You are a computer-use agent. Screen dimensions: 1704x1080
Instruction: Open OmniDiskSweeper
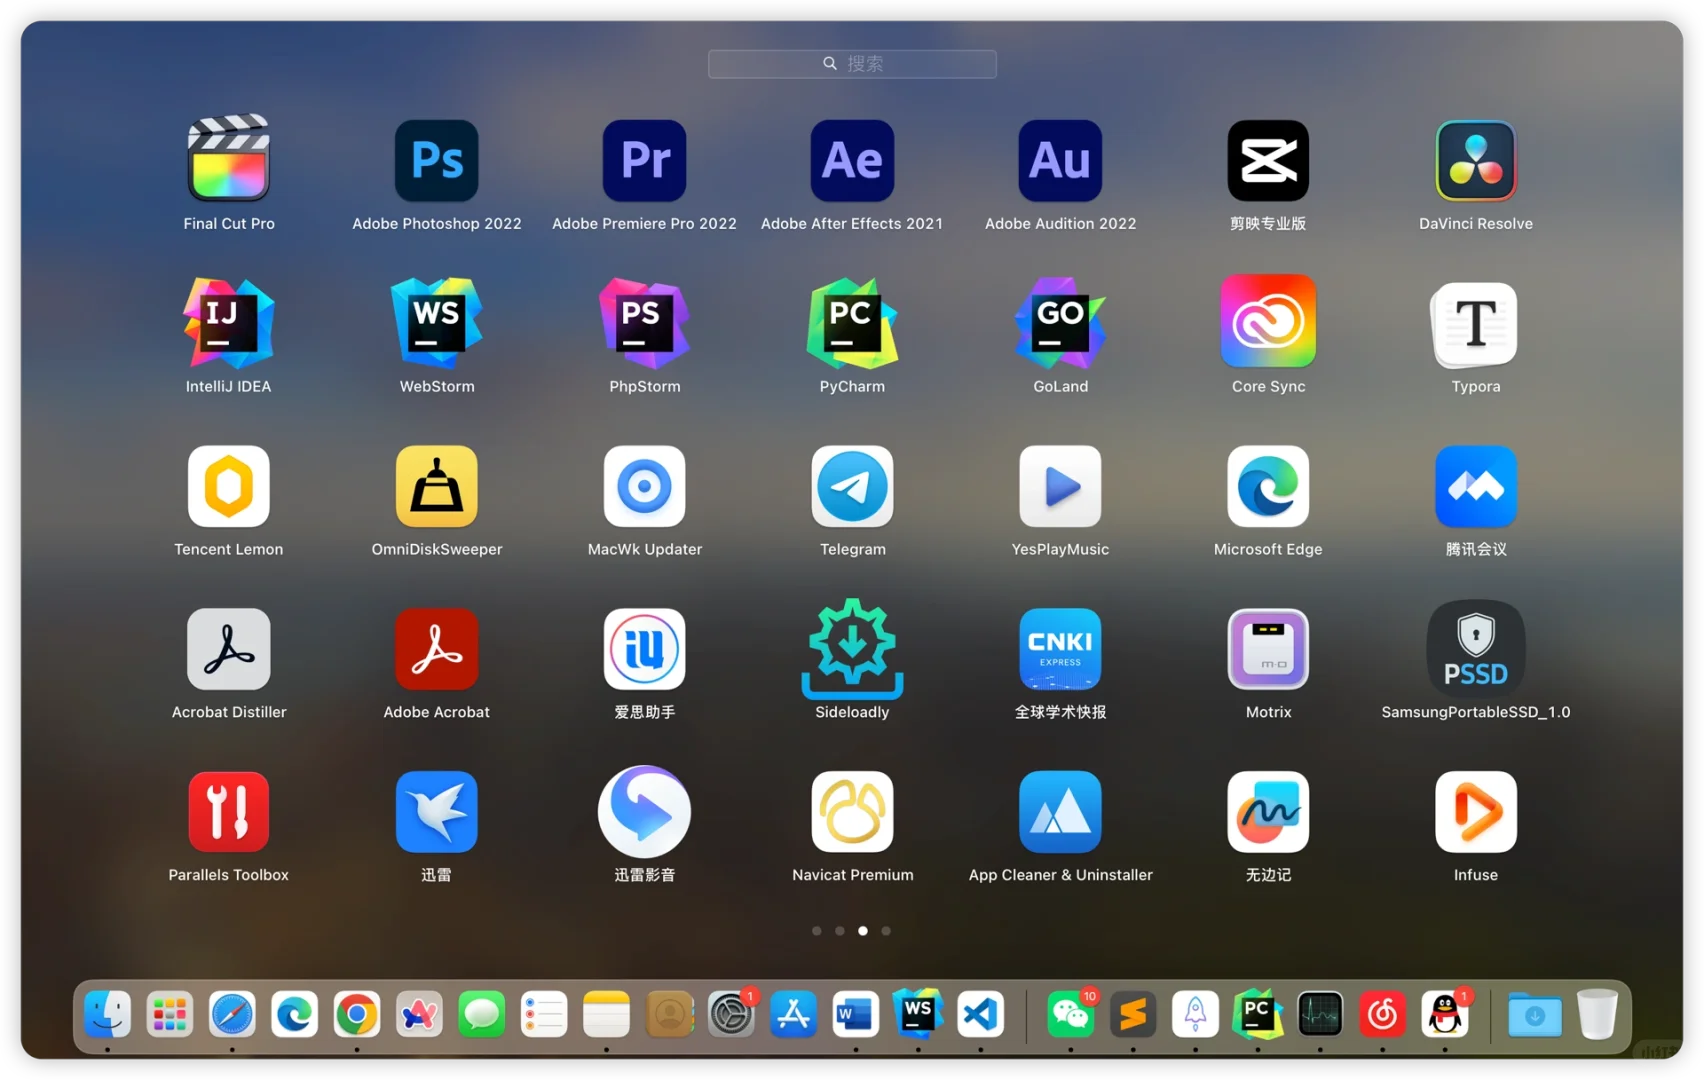(437, 486)
